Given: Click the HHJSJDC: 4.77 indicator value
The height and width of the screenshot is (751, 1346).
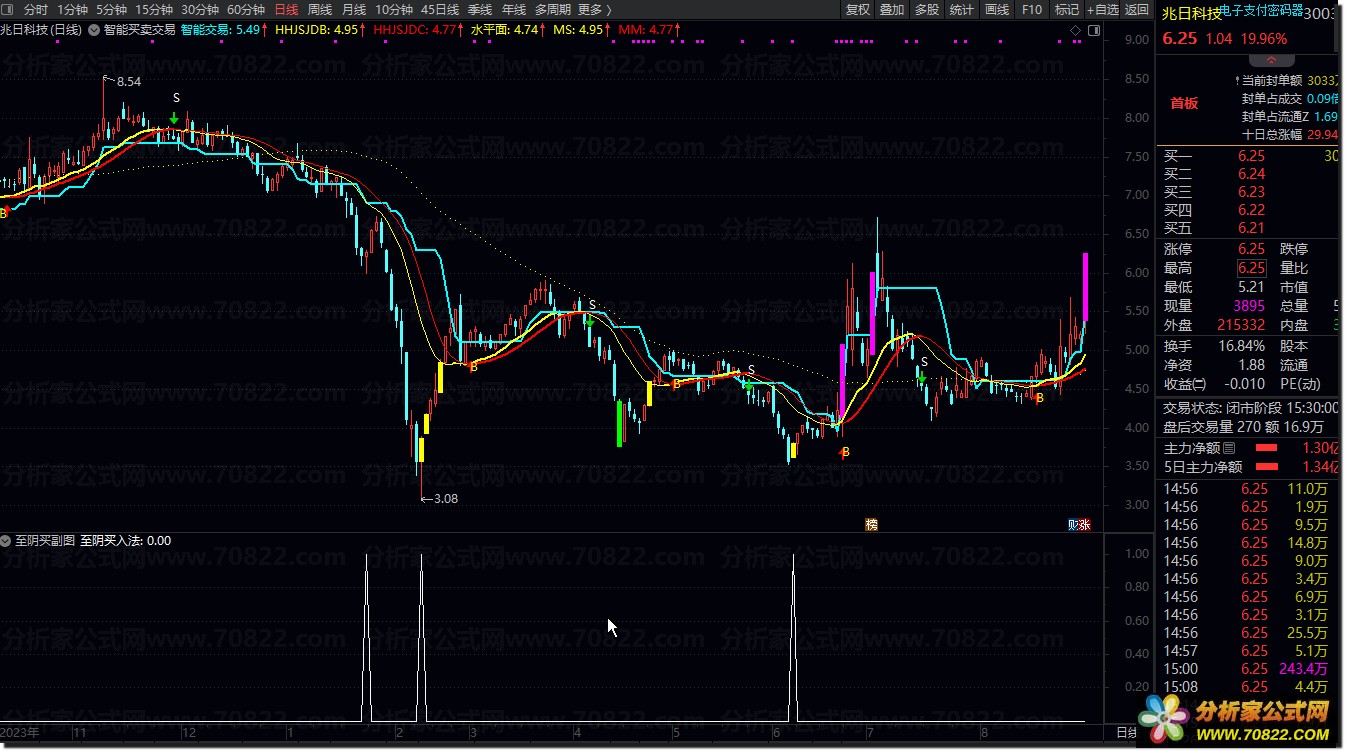Looking at the screenshot, I should click(418, 29).
